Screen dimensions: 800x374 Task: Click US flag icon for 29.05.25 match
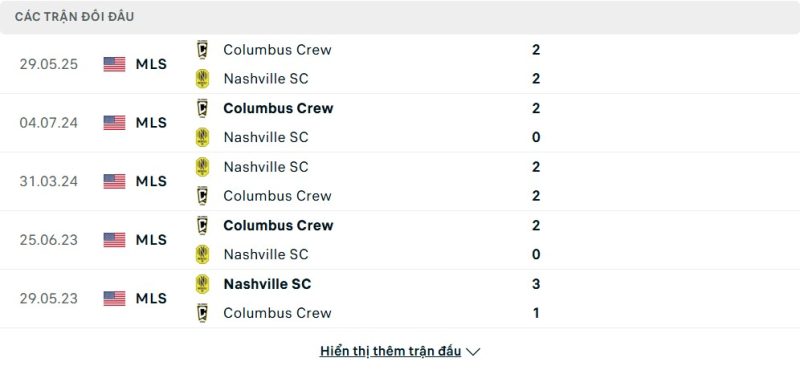tap(114, 64)
